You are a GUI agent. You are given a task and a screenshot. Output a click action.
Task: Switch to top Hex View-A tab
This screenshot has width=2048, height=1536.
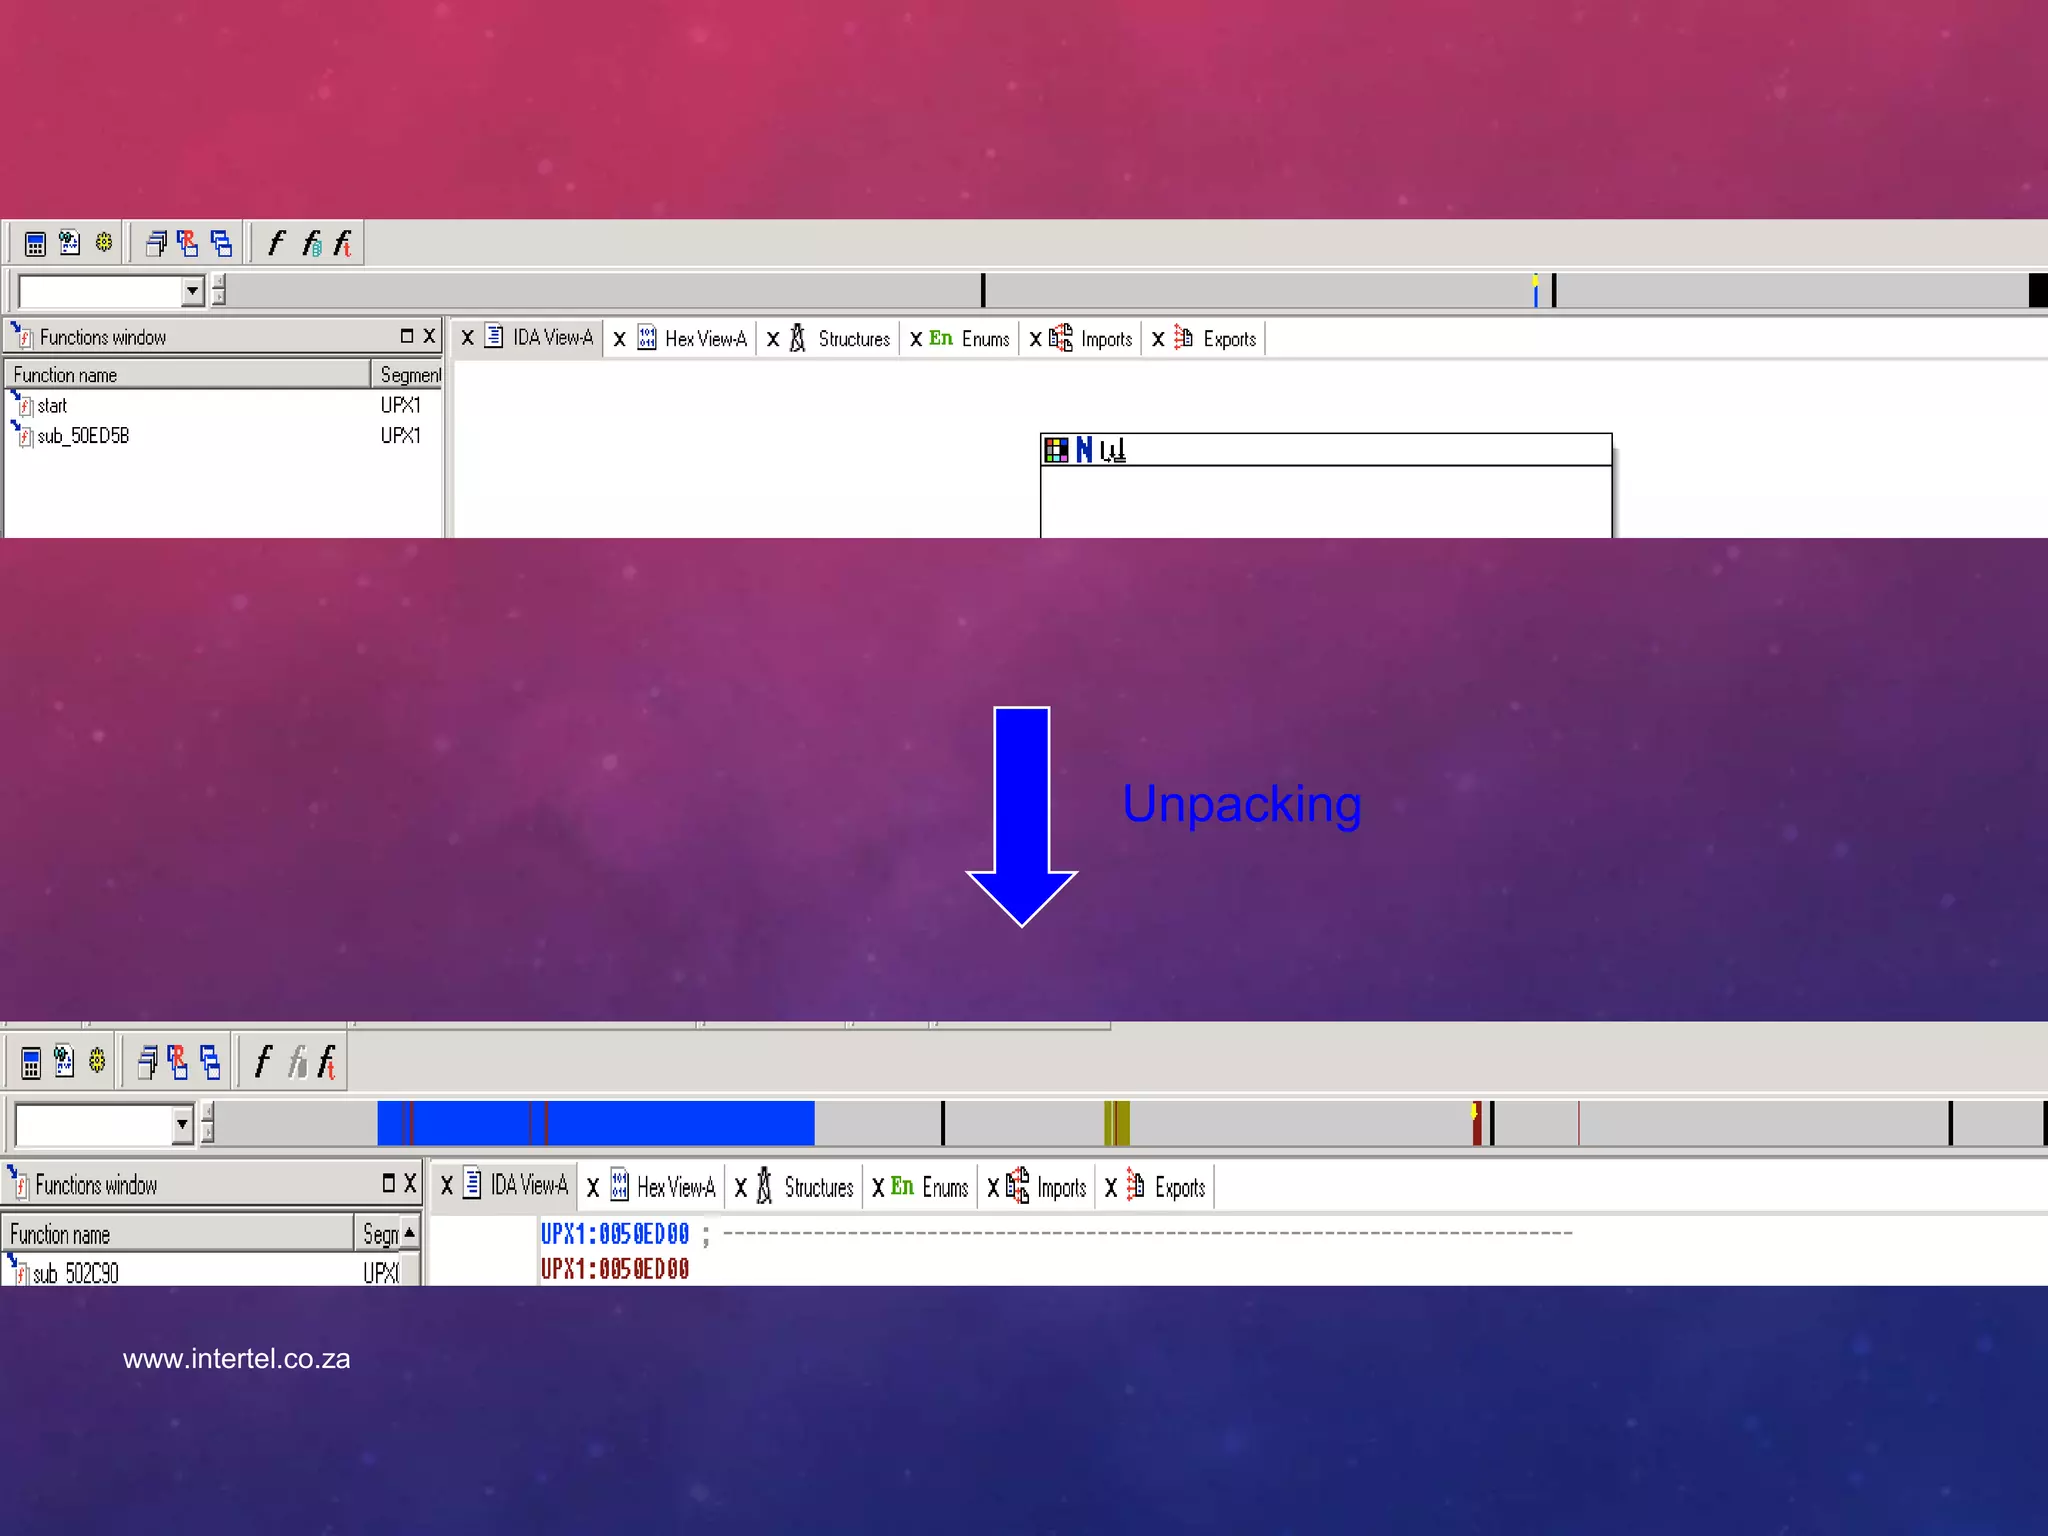click(705, 339)
